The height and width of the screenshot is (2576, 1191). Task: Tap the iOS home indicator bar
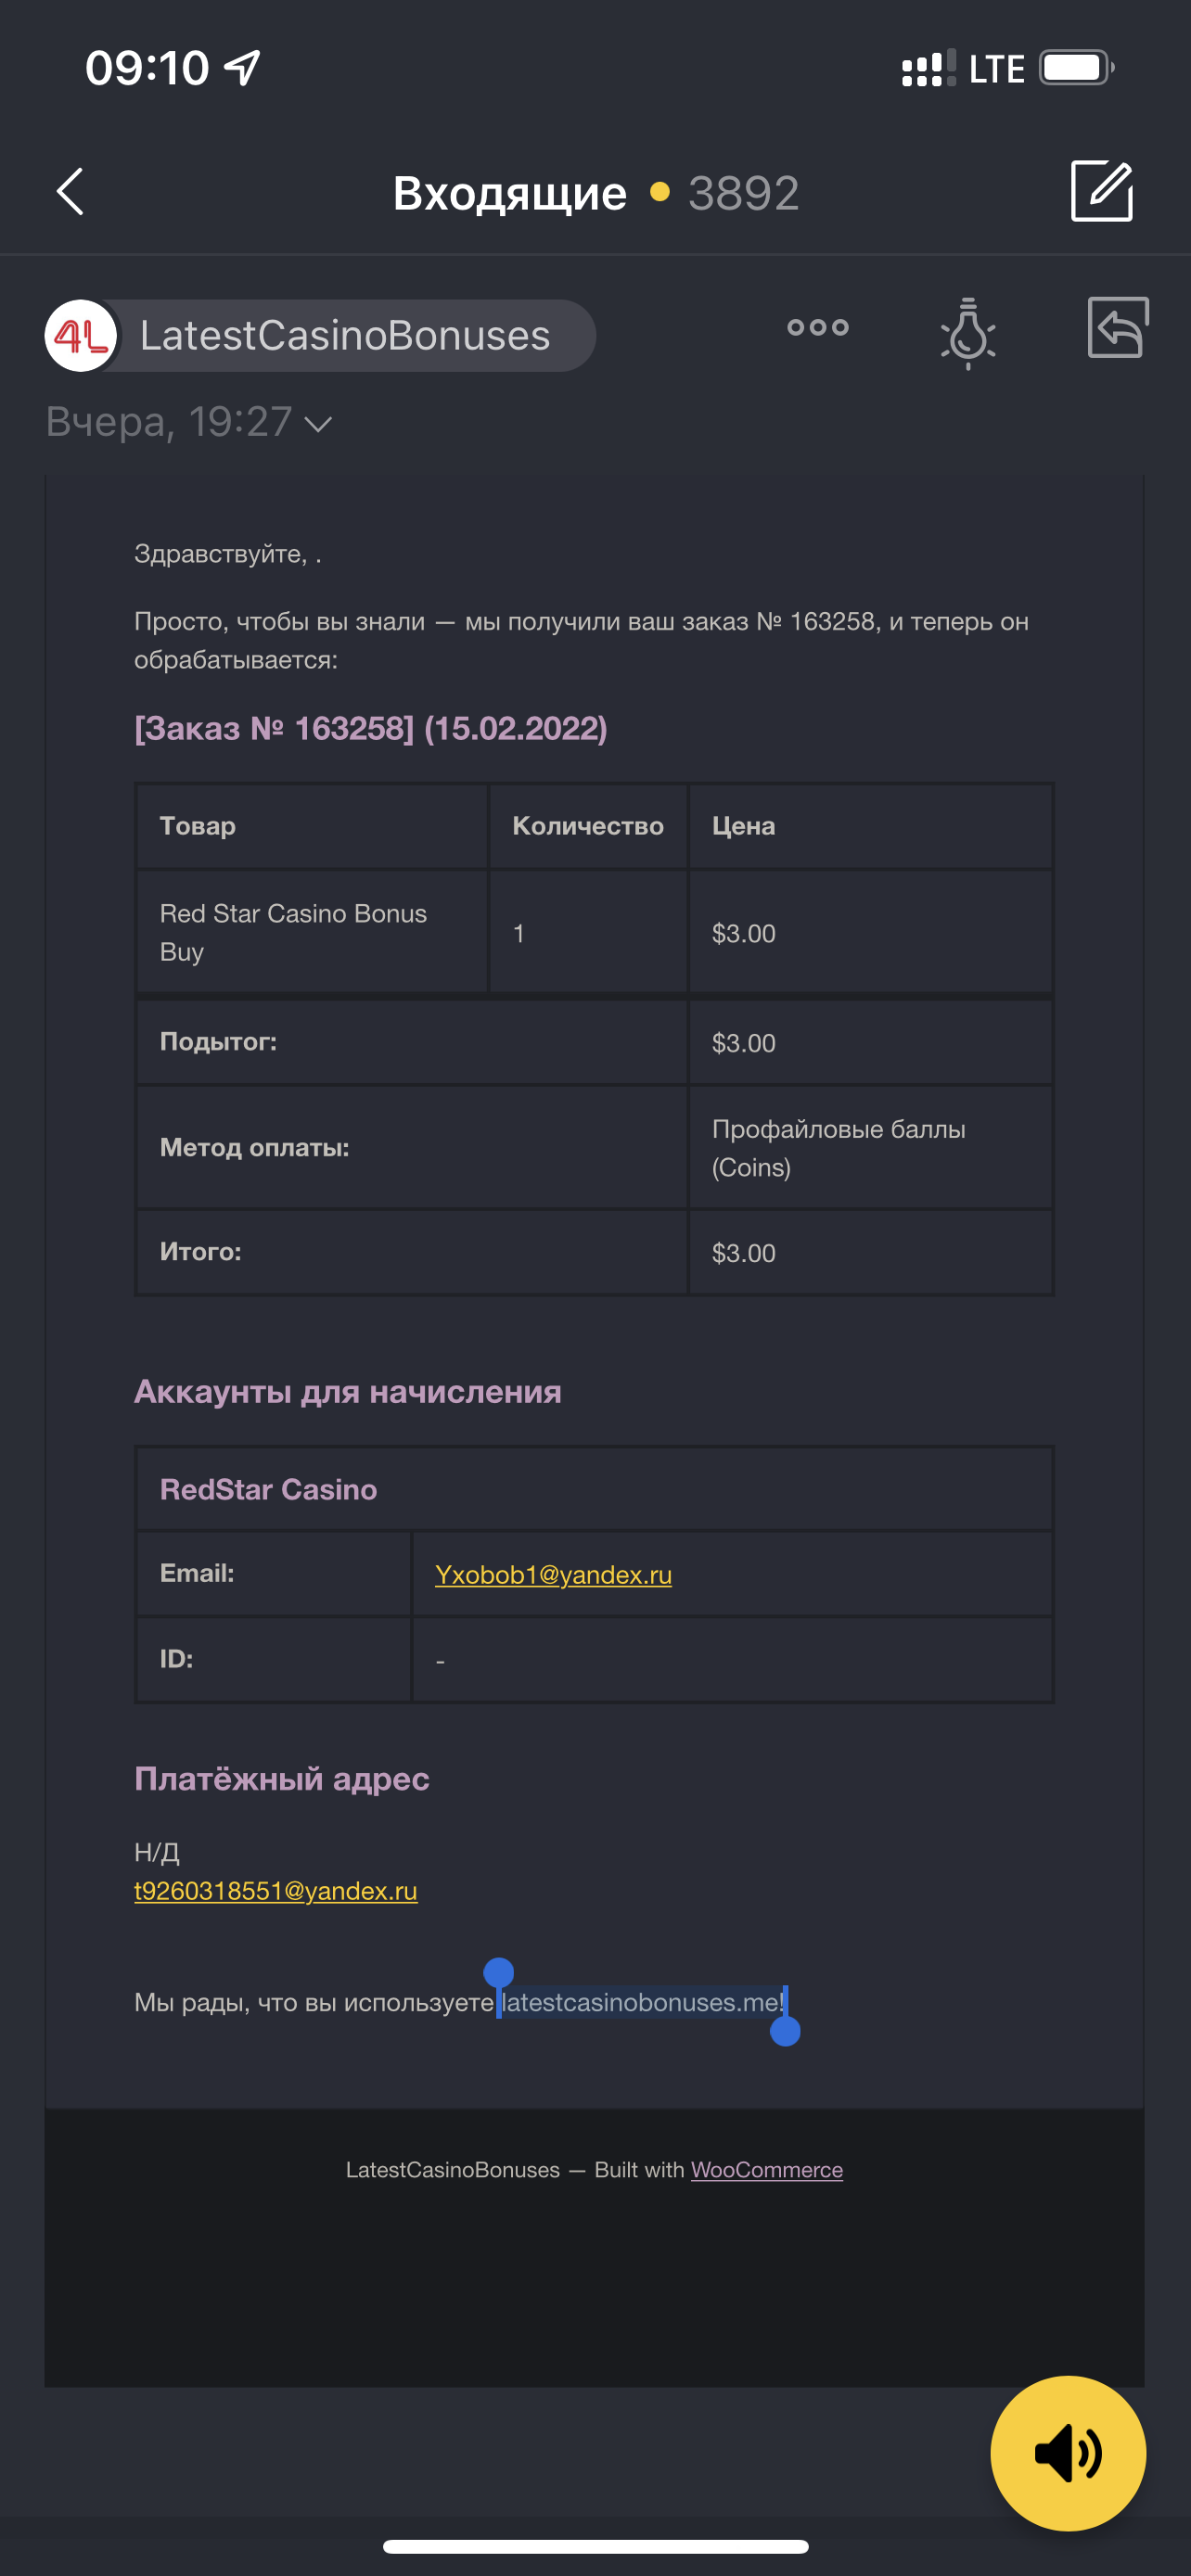point(595,2546)
